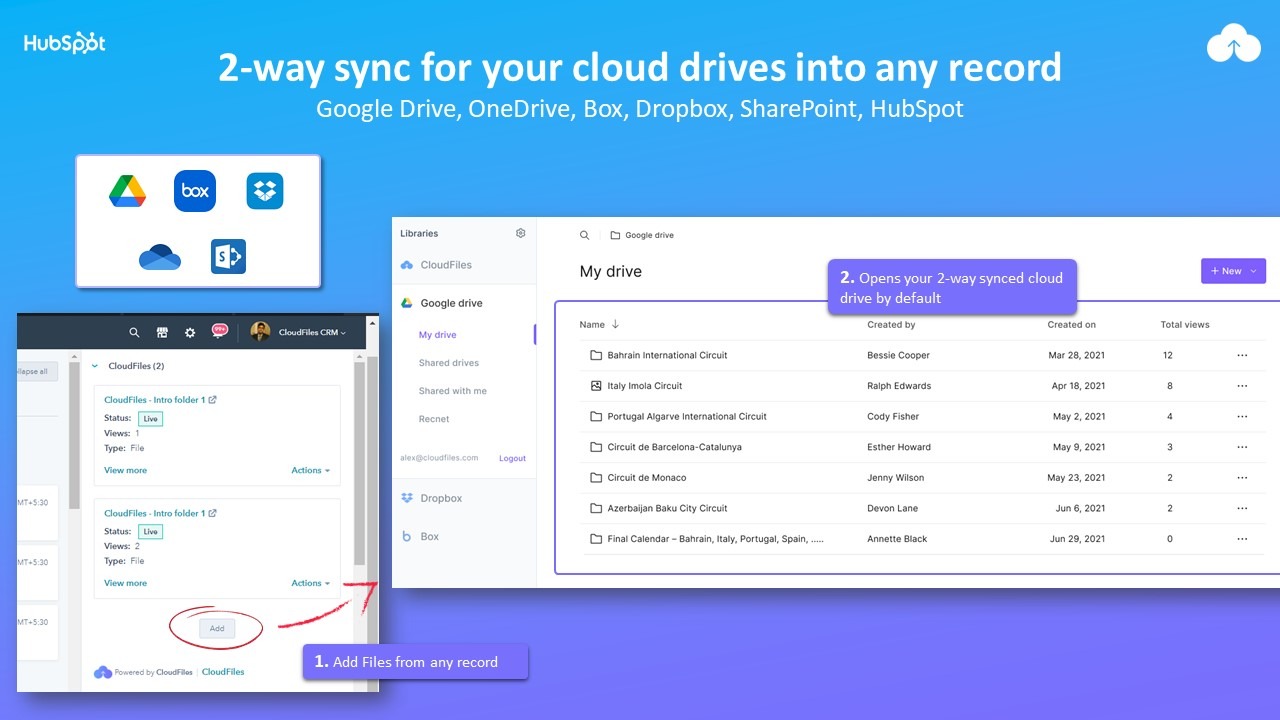Click the HubSpot marketplace icon

161,332
